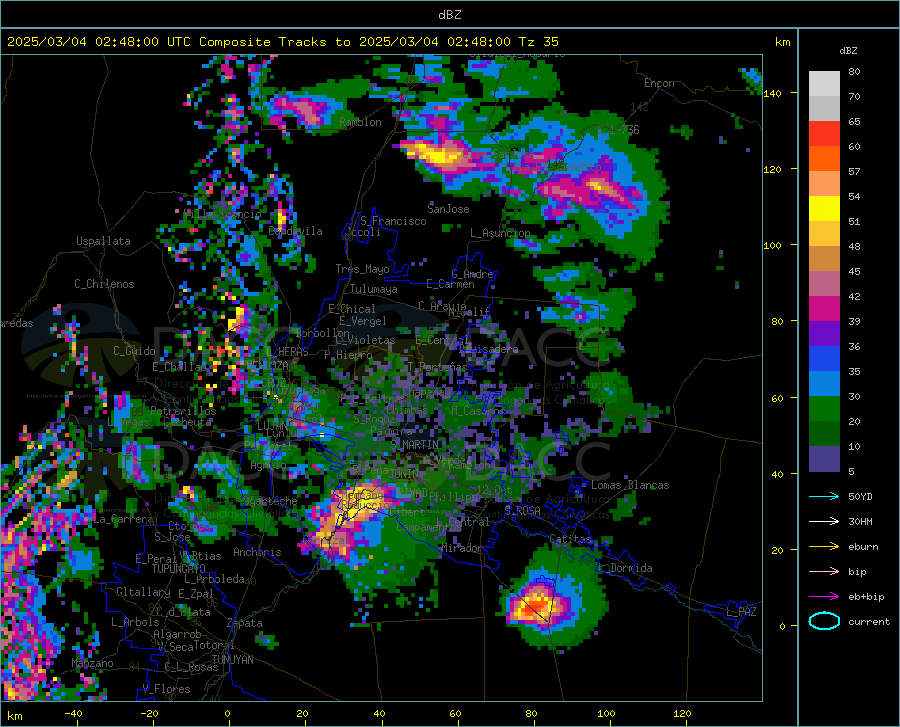Click the Lomas_Blancas place label

point(630,485)
